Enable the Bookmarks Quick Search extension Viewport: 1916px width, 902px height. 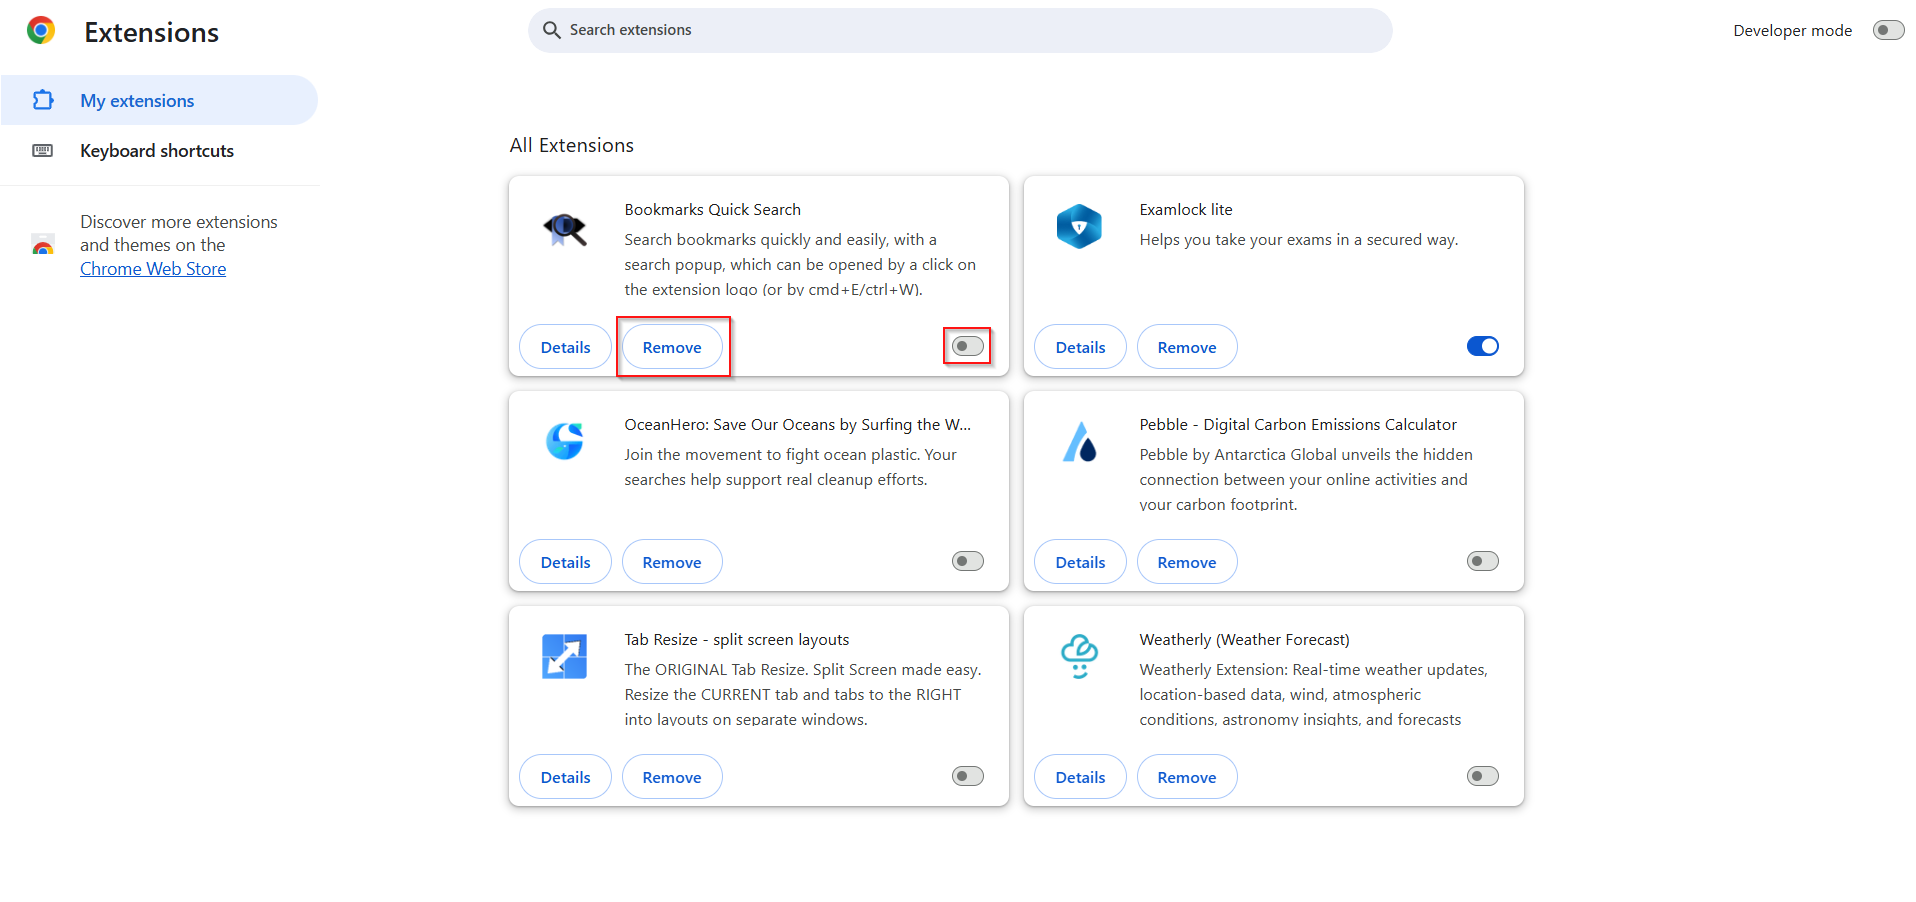point(967,346)
